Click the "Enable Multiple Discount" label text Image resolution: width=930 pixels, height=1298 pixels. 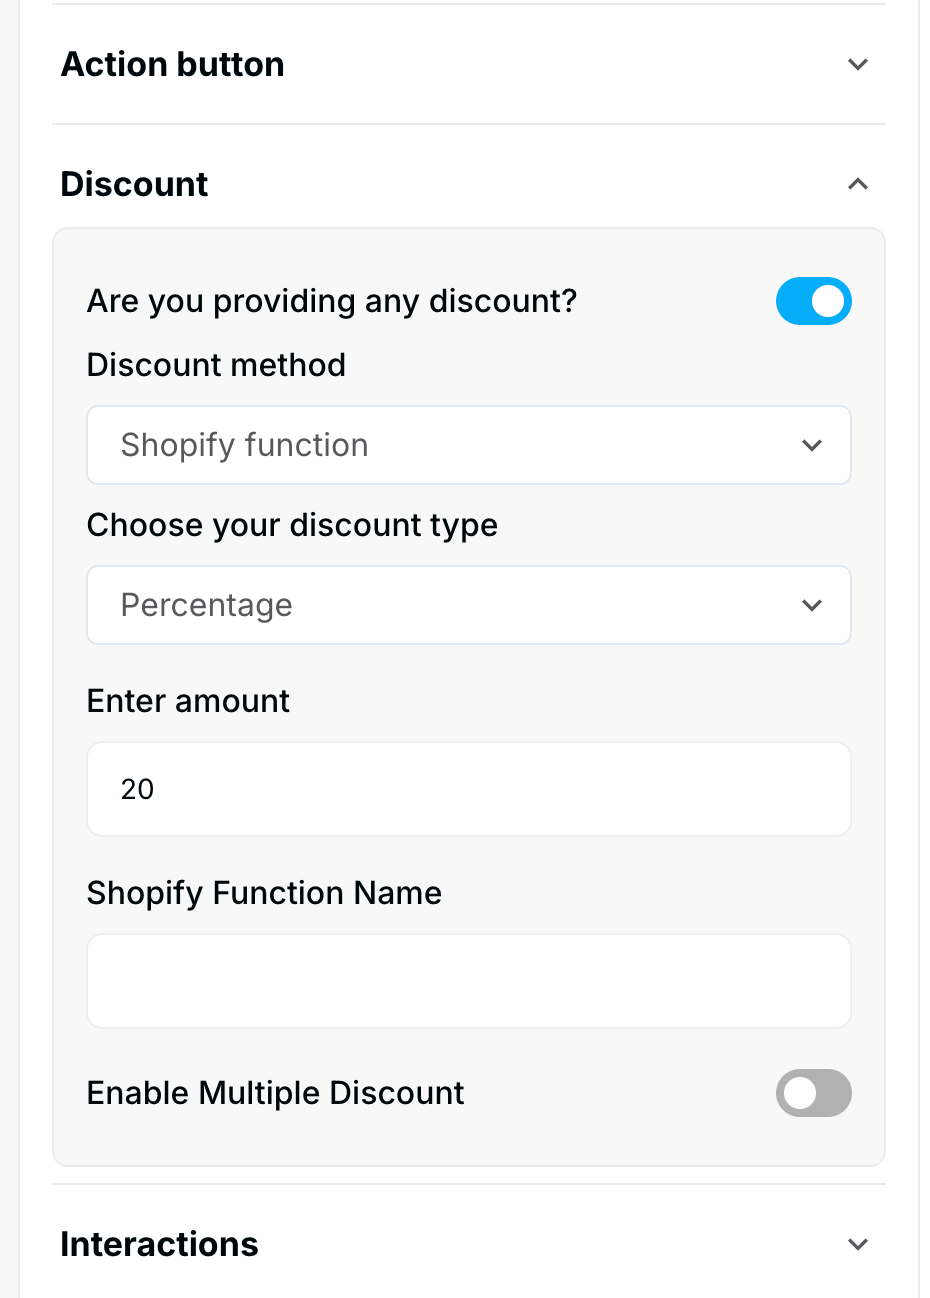pyautogui.click(x=276, y=1093)
